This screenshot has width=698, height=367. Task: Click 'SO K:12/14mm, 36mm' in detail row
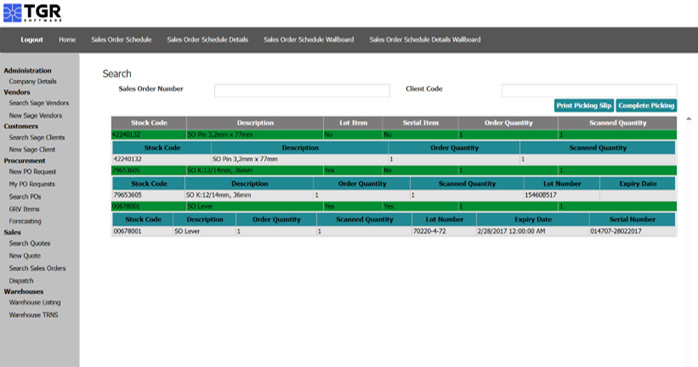tap(219, 195)
